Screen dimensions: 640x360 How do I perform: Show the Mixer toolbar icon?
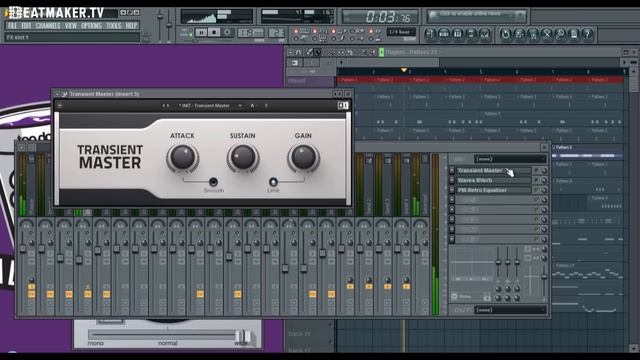tap(484, 34)
